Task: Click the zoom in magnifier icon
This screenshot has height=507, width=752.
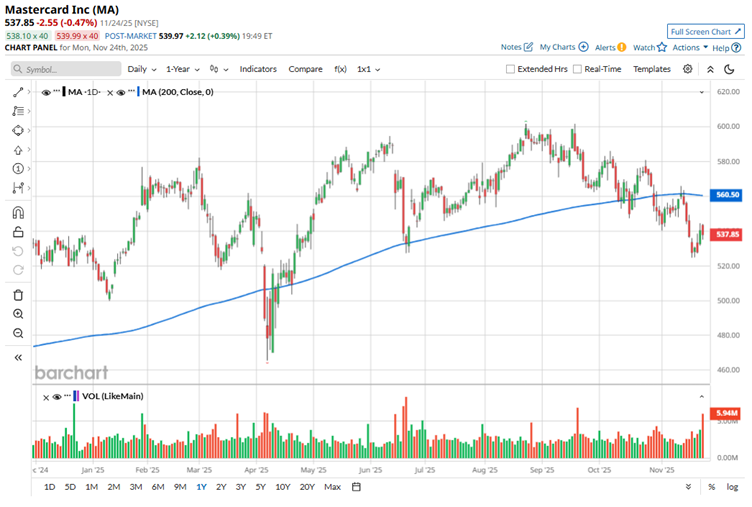Action: (x=18, y=314)
